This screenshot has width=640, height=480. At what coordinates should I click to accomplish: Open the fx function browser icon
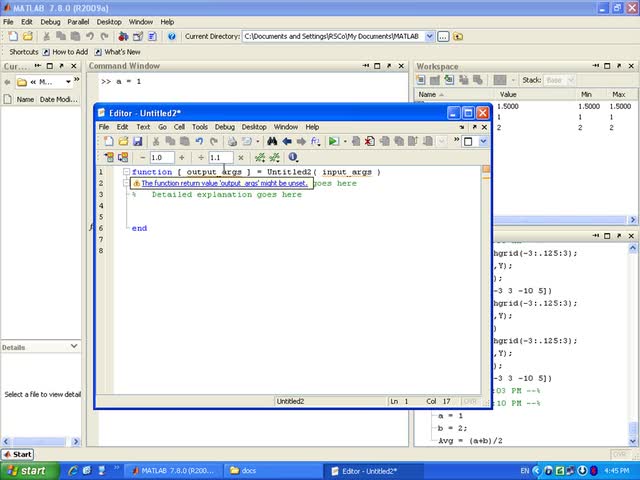[315, 141]
